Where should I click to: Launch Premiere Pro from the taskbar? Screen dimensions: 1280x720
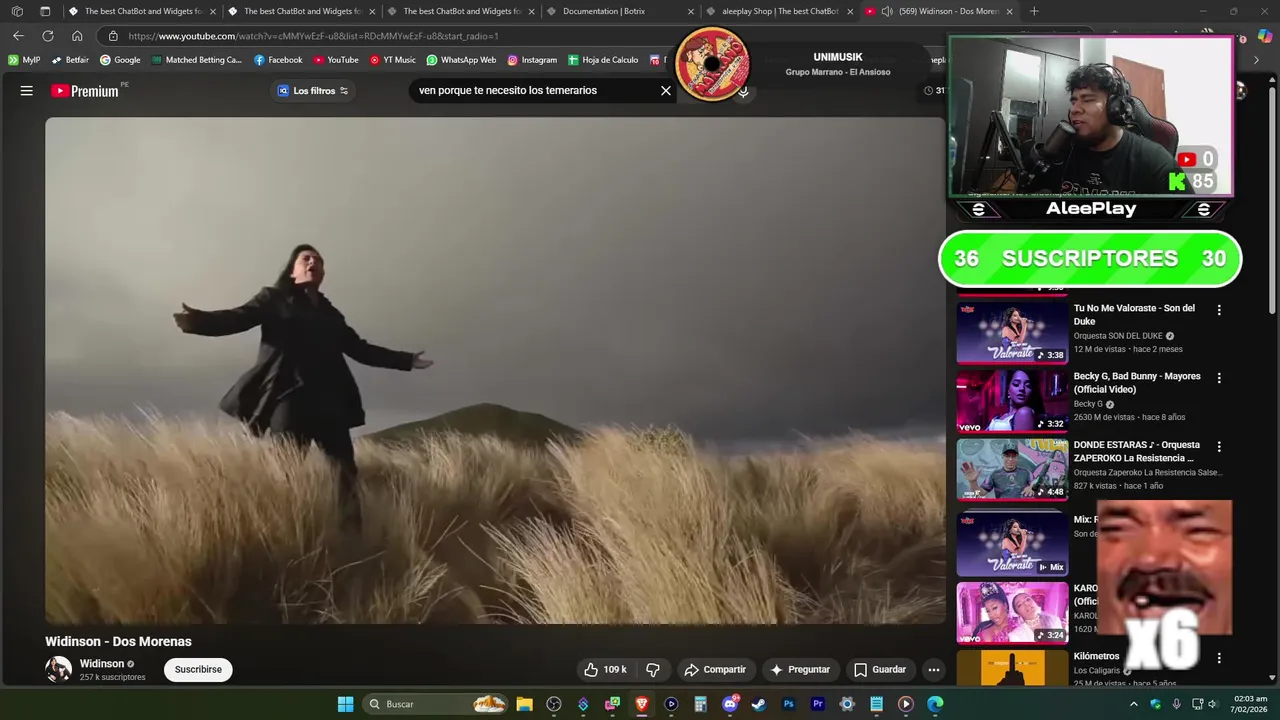[x=818, y=704]
